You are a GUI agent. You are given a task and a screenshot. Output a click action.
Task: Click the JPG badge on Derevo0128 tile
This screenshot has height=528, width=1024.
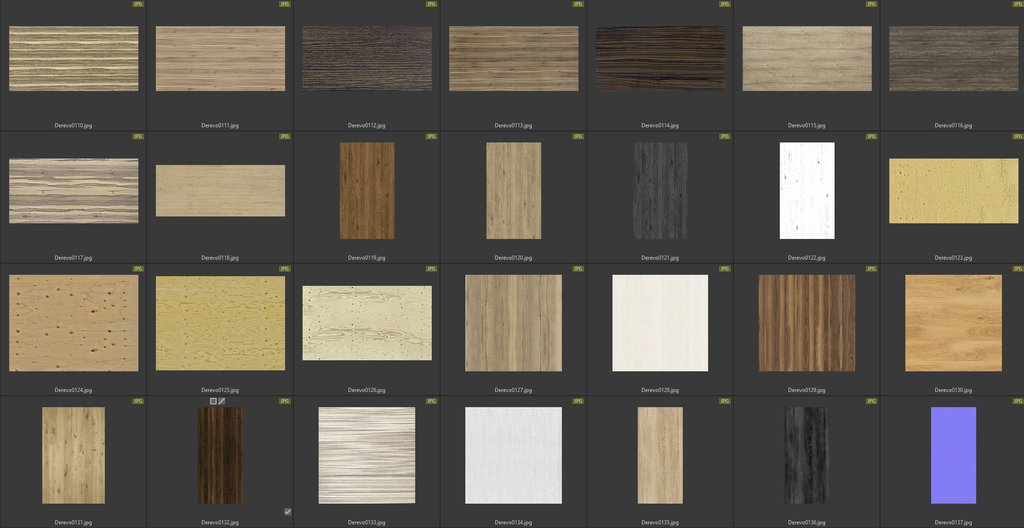pos(725,269)
